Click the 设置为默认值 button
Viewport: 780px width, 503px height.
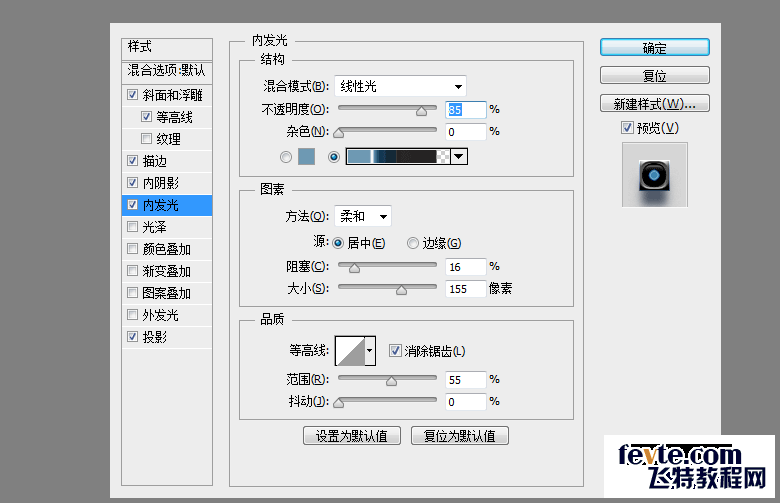coord(352,436)
